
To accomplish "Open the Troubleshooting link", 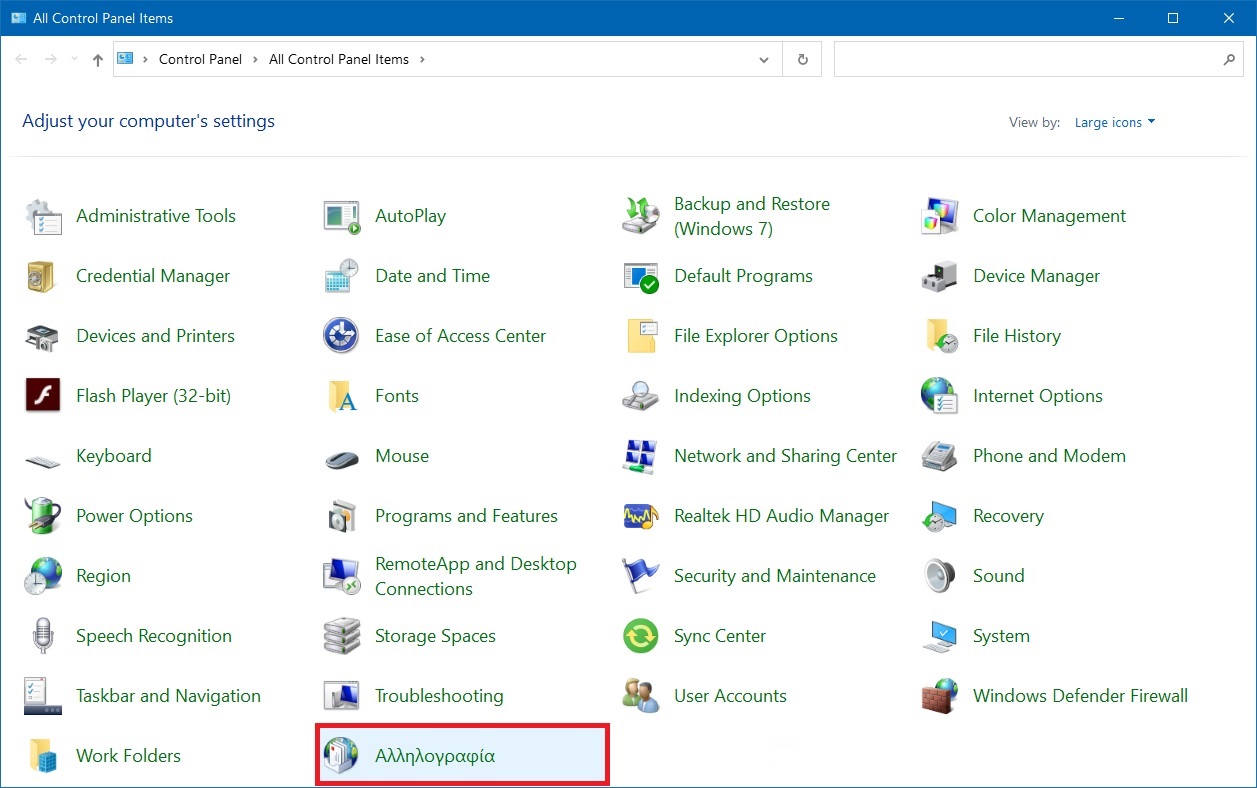I will (x=439, y=696).
